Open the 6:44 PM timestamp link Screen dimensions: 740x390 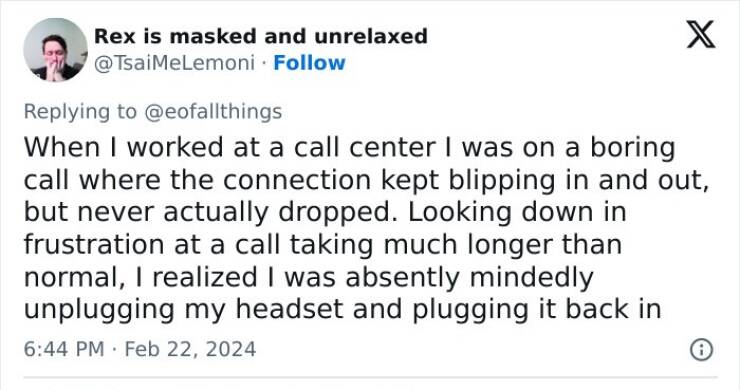point(64,349)
